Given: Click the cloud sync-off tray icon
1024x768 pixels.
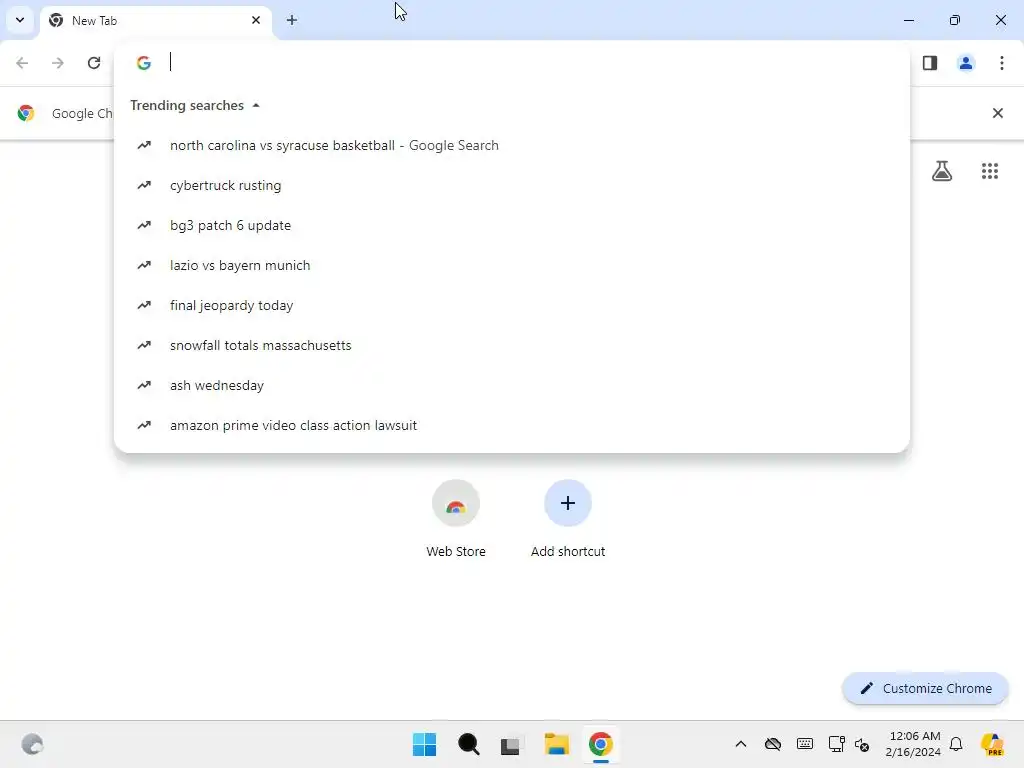Looking at the screenshot, I should click(773, 744).
